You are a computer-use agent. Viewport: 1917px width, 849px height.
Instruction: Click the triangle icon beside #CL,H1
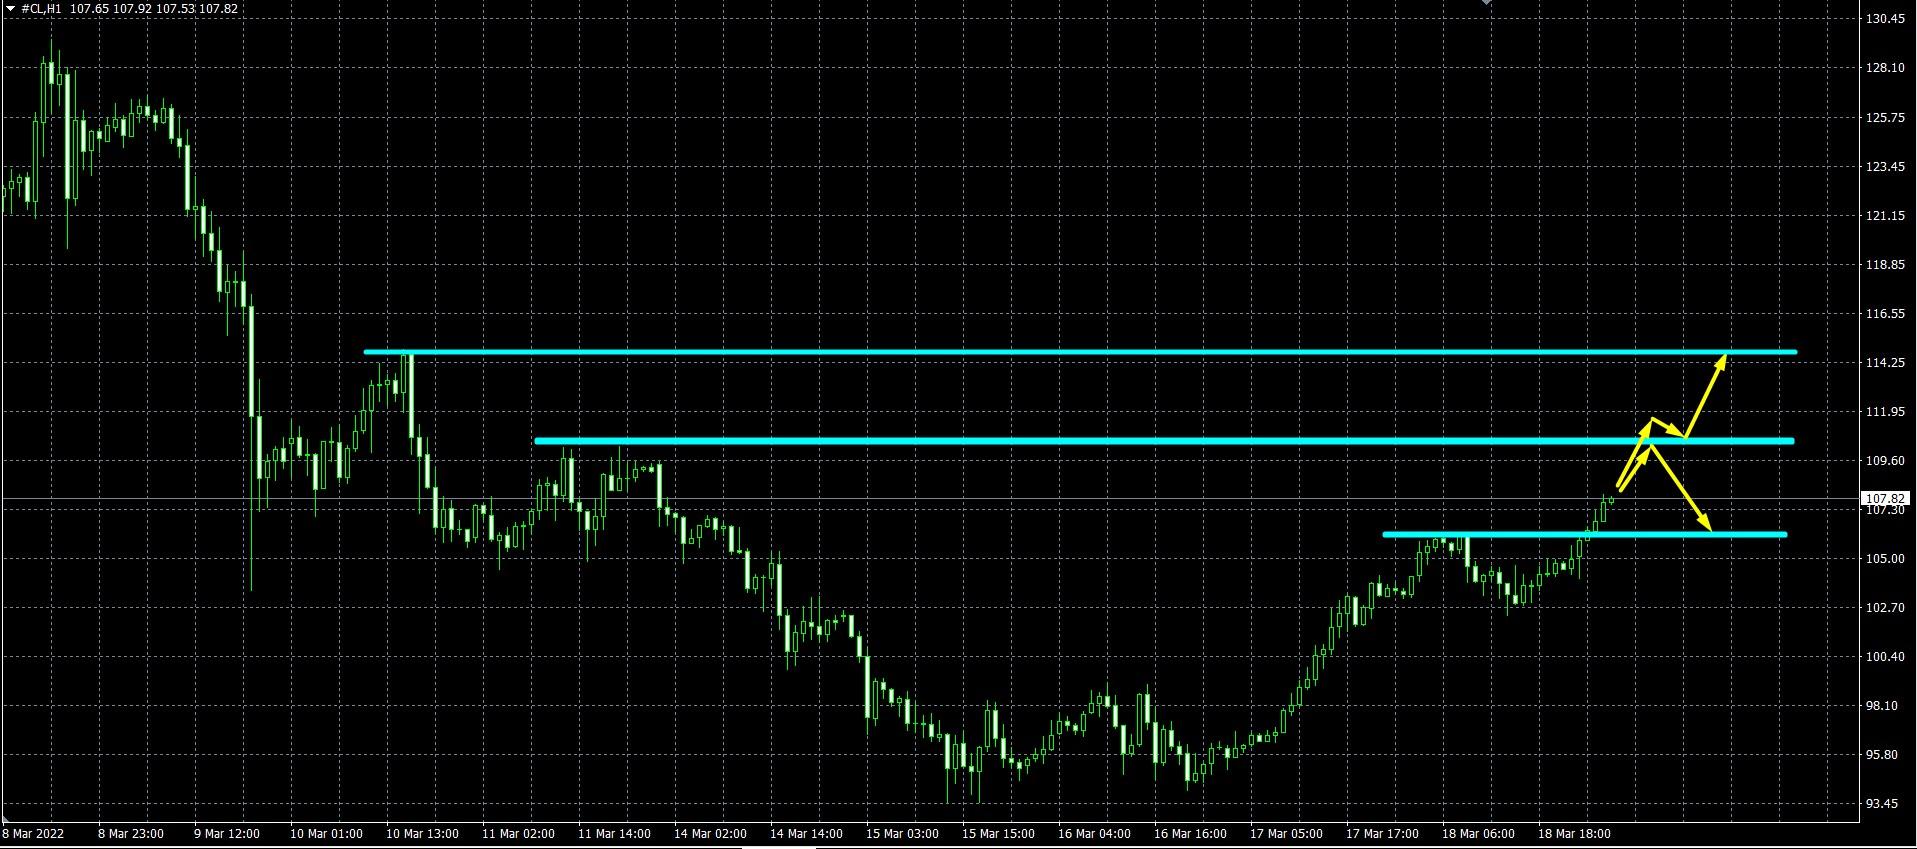click(10, 8)
